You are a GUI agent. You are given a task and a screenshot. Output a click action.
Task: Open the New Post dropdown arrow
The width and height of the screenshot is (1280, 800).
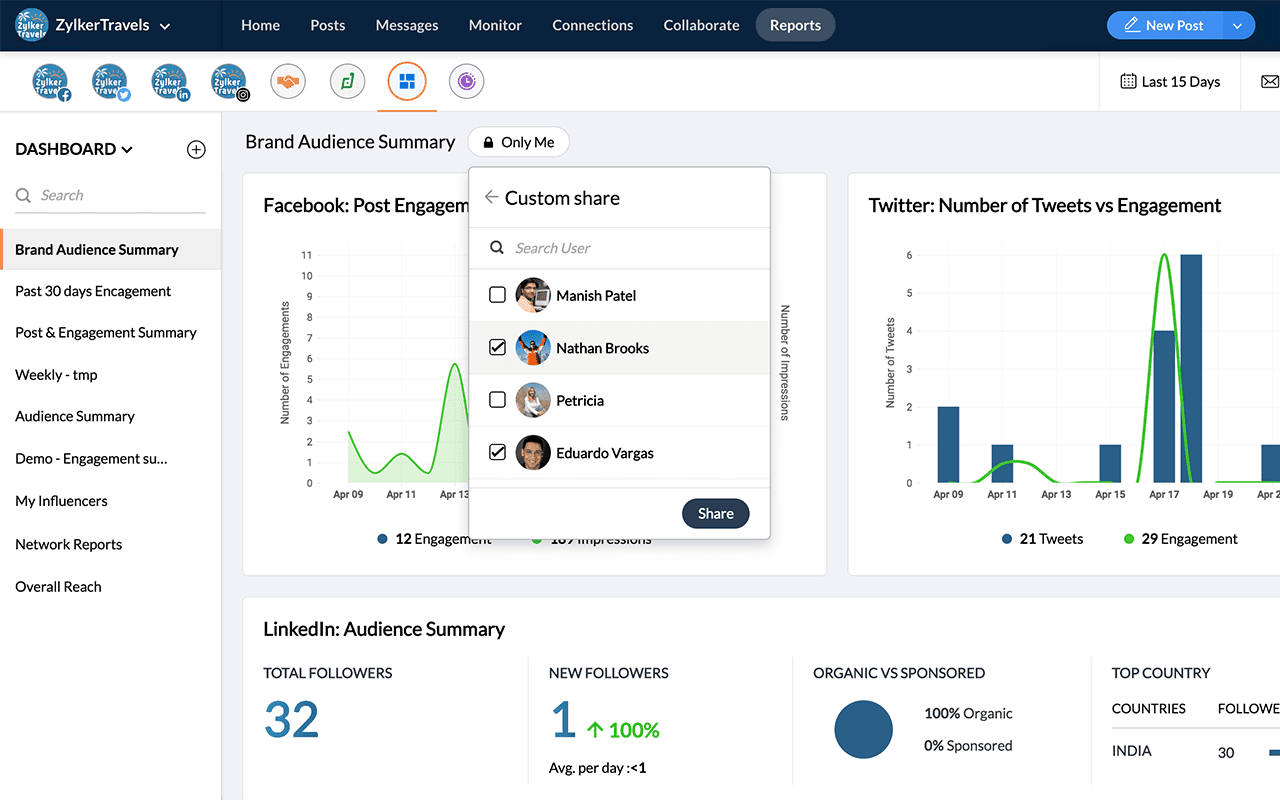(1237, 26)
